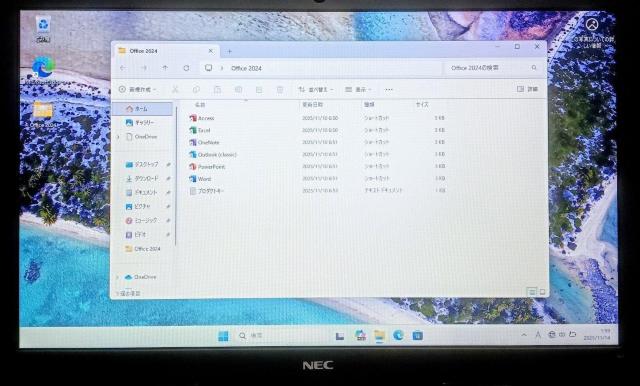Open Office 2024 in the sidebar
The height and width of the screenshot is (386, 640).
pos(143,248)
